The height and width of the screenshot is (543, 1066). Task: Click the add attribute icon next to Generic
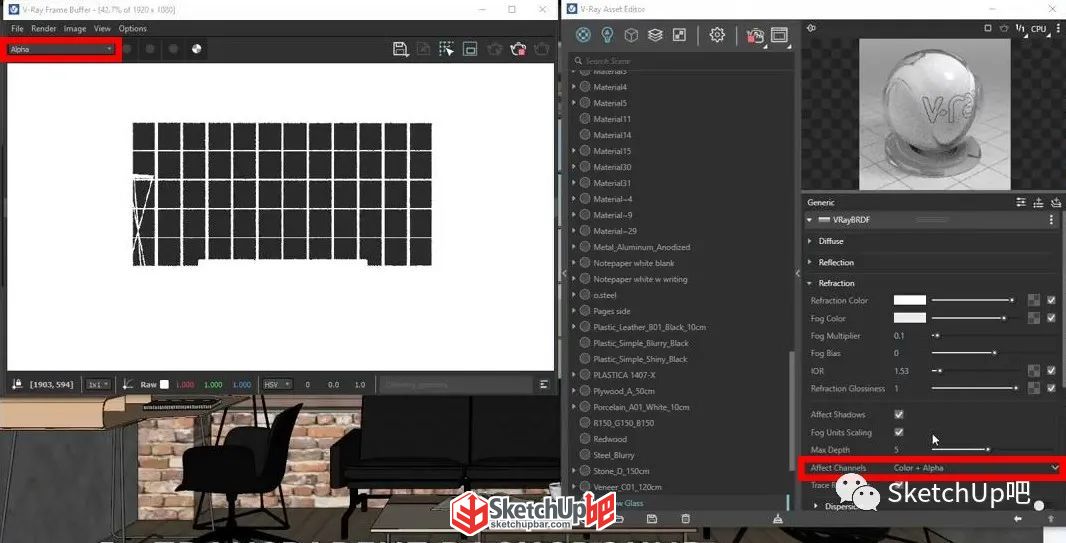point(1038,203)
